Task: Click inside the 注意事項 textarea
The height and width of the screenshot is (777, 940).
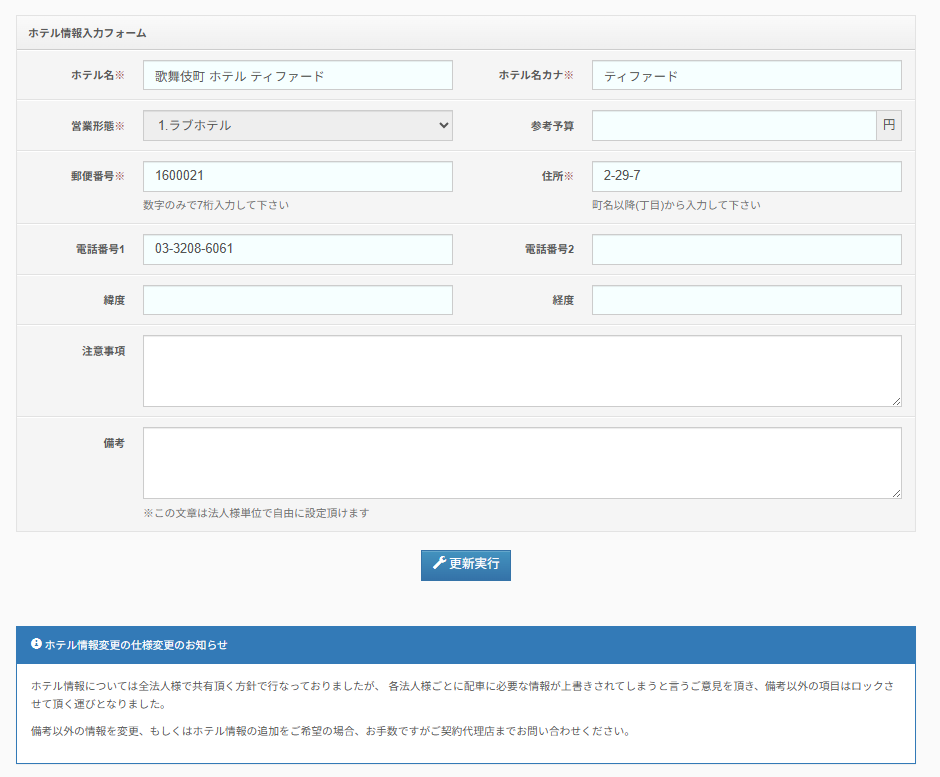Action: (521, 371)
